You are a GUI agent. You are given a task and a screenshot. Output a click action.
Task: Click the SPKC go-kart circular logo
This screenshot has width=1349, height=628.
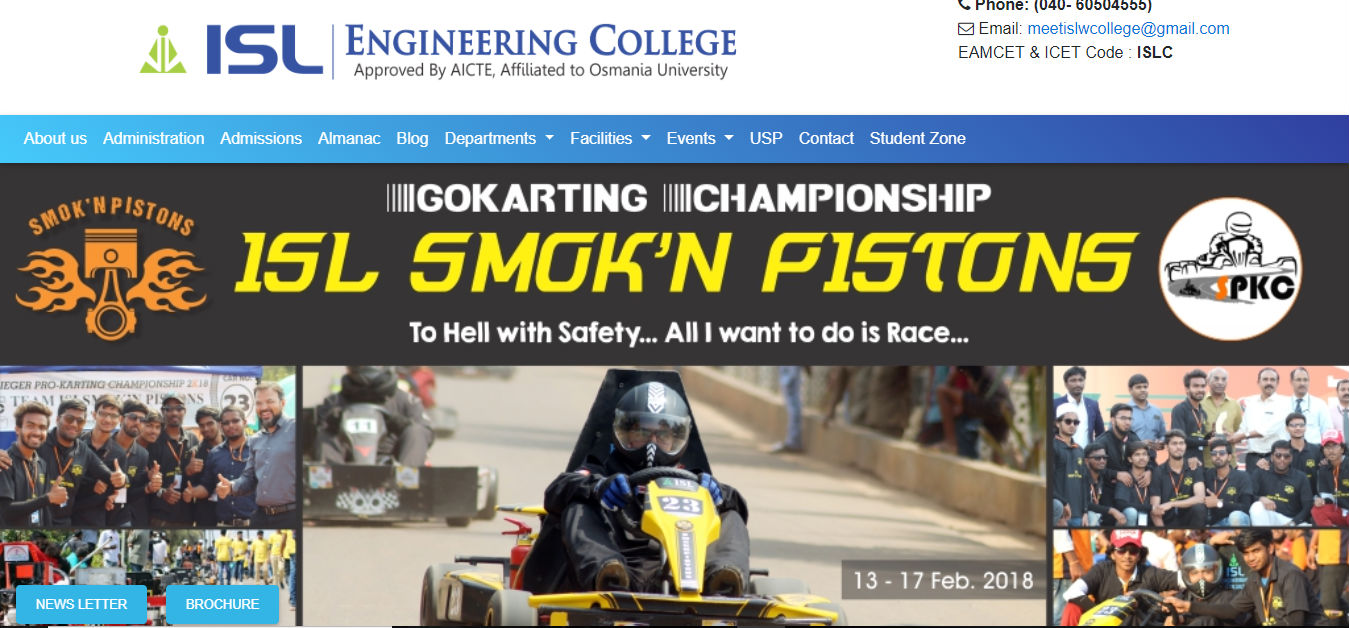click(1231, 269)
